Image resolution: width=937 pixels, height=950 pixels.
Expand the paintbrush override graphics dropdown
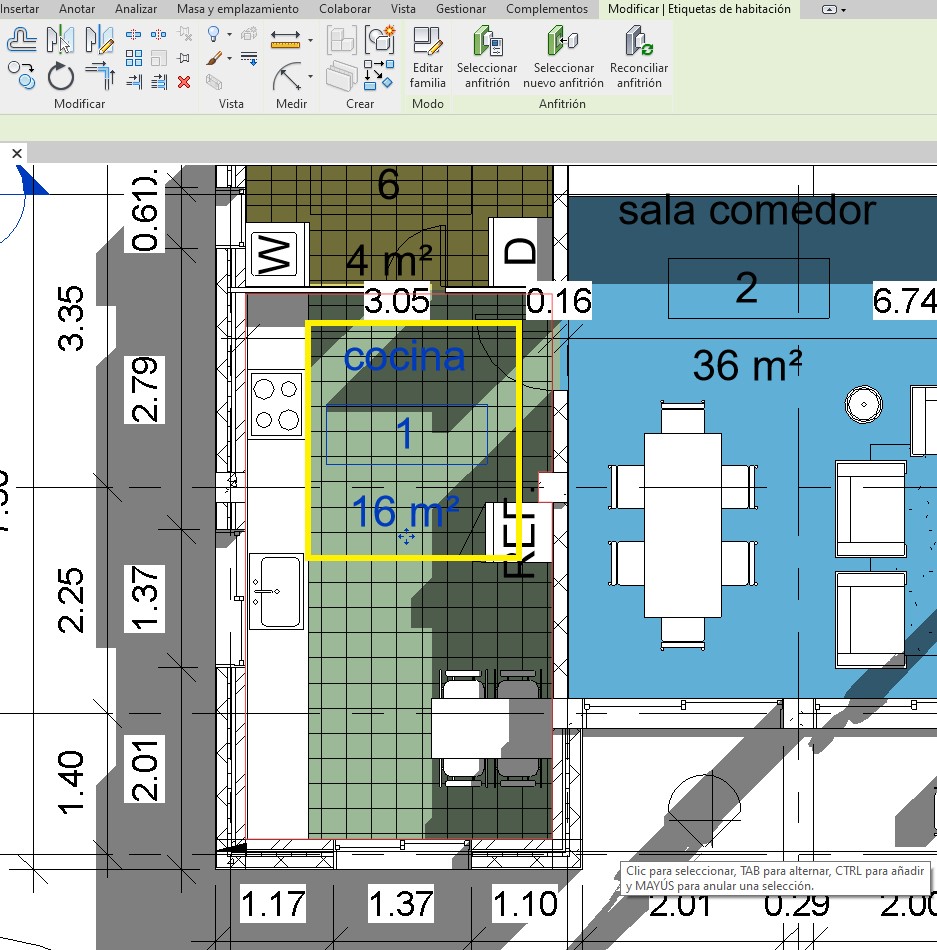click(x=229, y=59)
